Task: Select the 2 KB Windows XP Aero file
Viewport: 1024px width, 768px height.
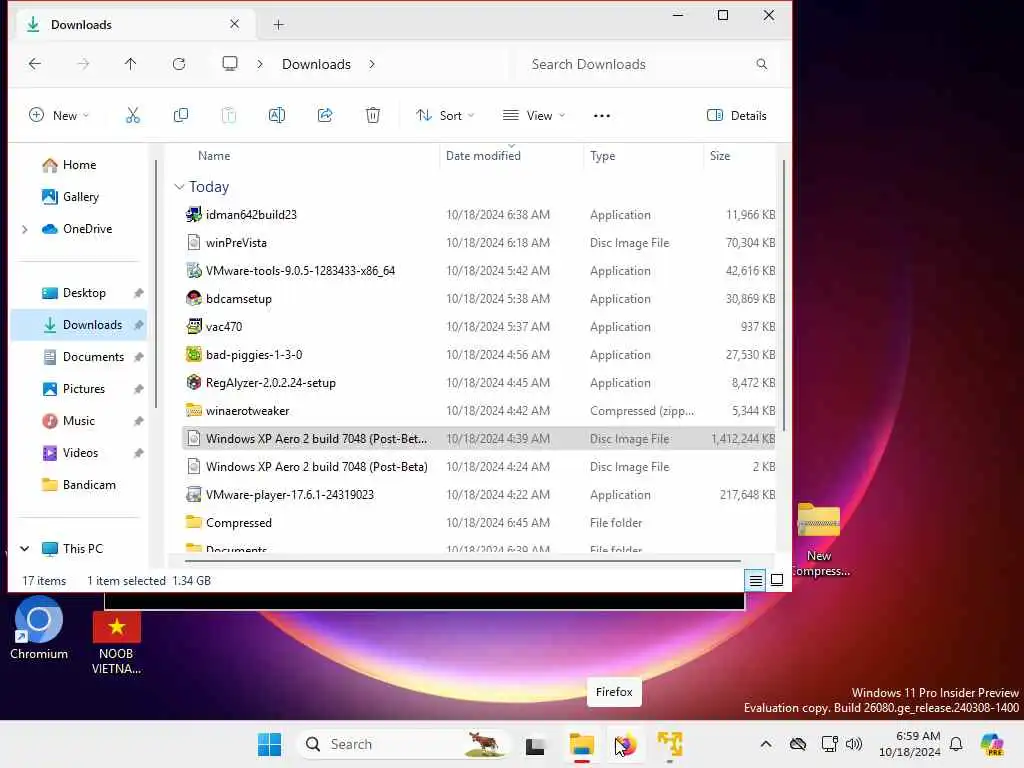Action: [478, 467]
